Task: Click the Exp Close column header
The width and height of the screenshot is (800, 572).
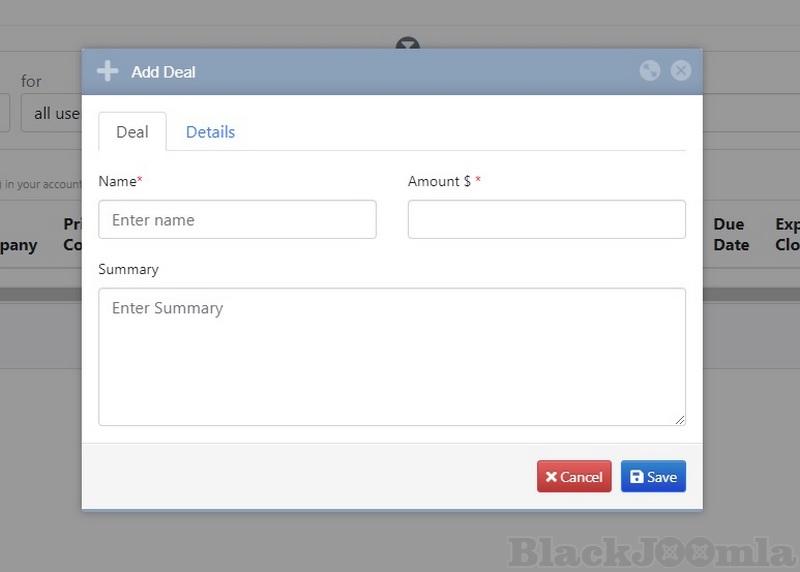Action: click(x=787, y=235)
